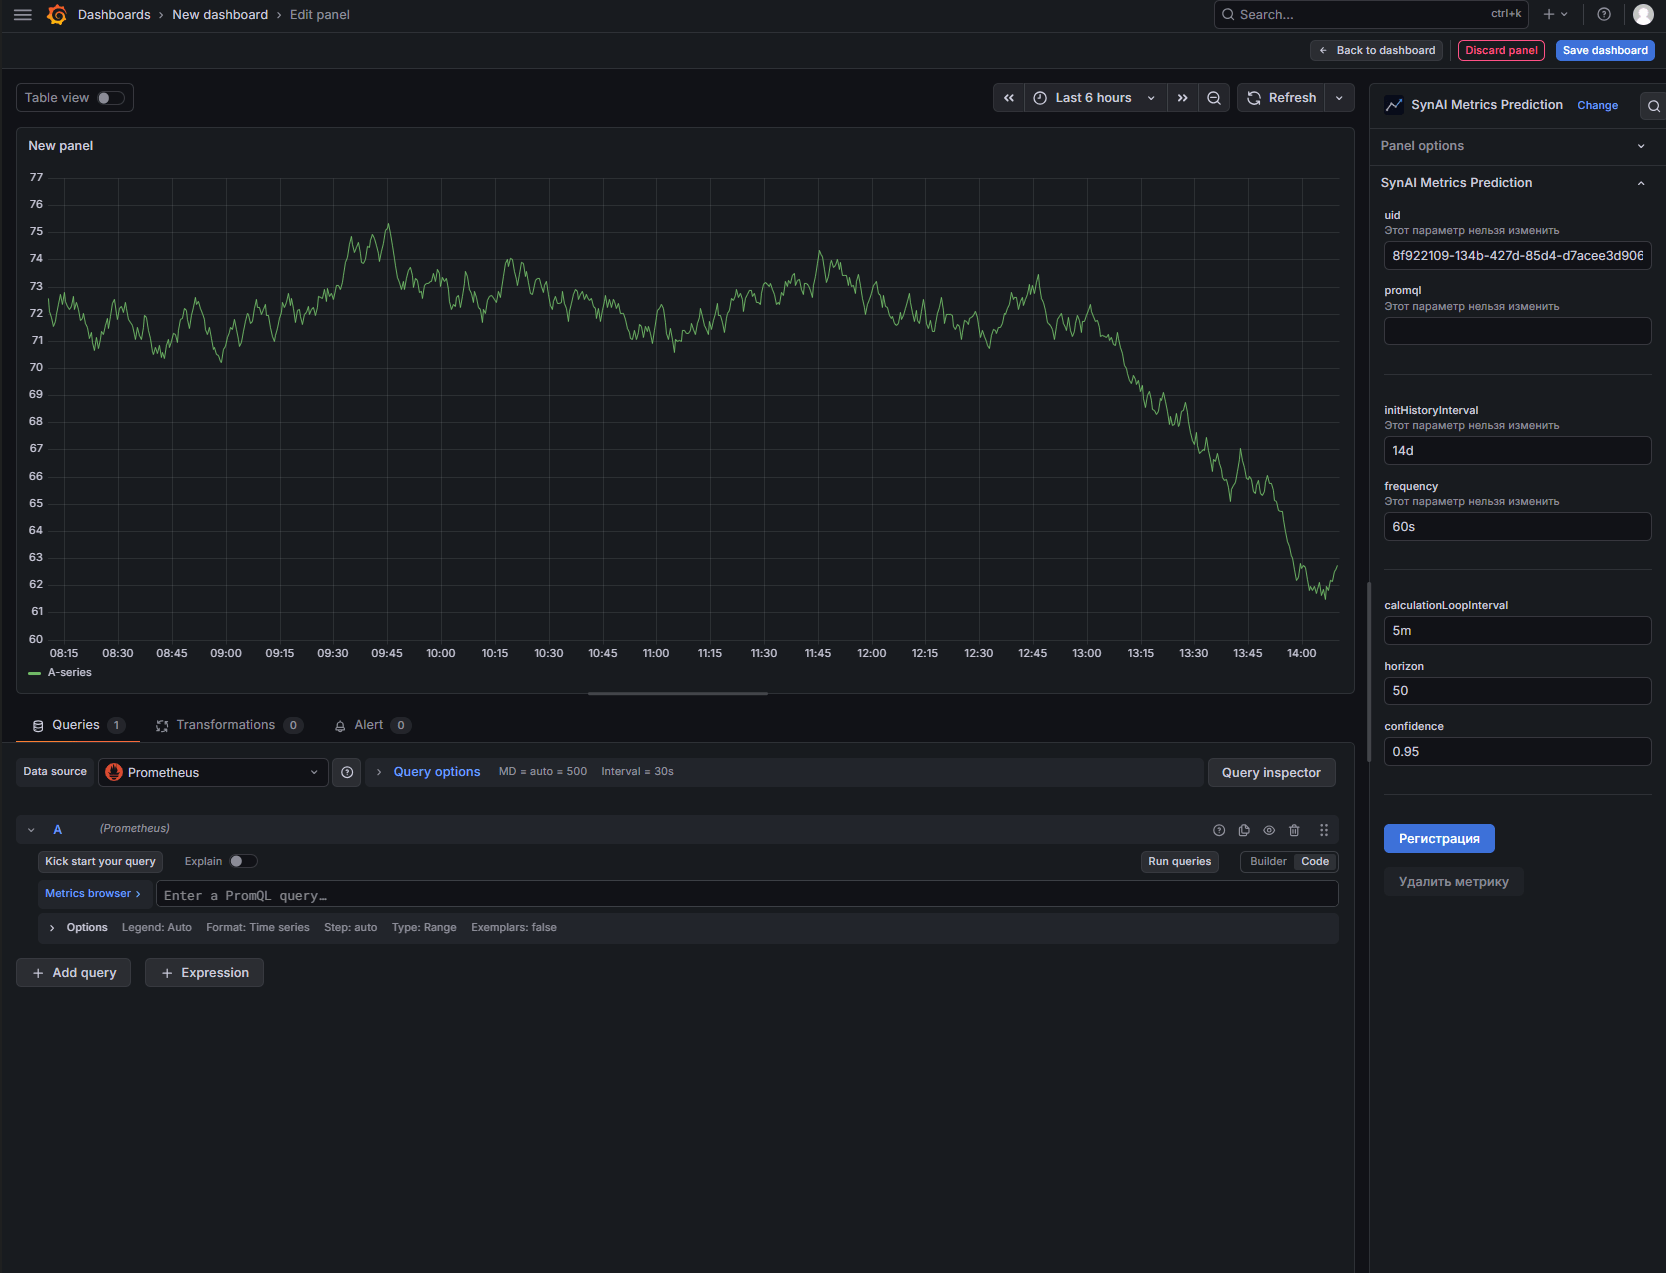1666x1273 pixels.
Task: Switch to the Transformations tab
Action: point(229,726)
